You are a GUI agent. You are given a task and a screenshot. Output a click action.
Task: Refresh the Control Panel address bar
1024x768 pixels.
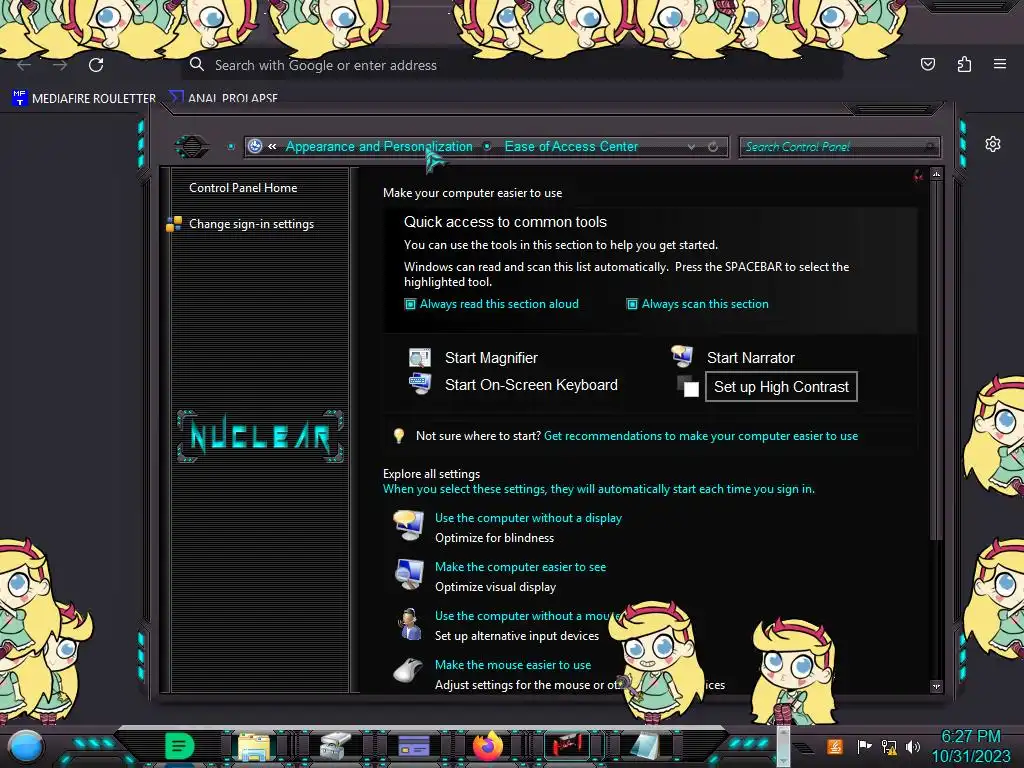713,147
